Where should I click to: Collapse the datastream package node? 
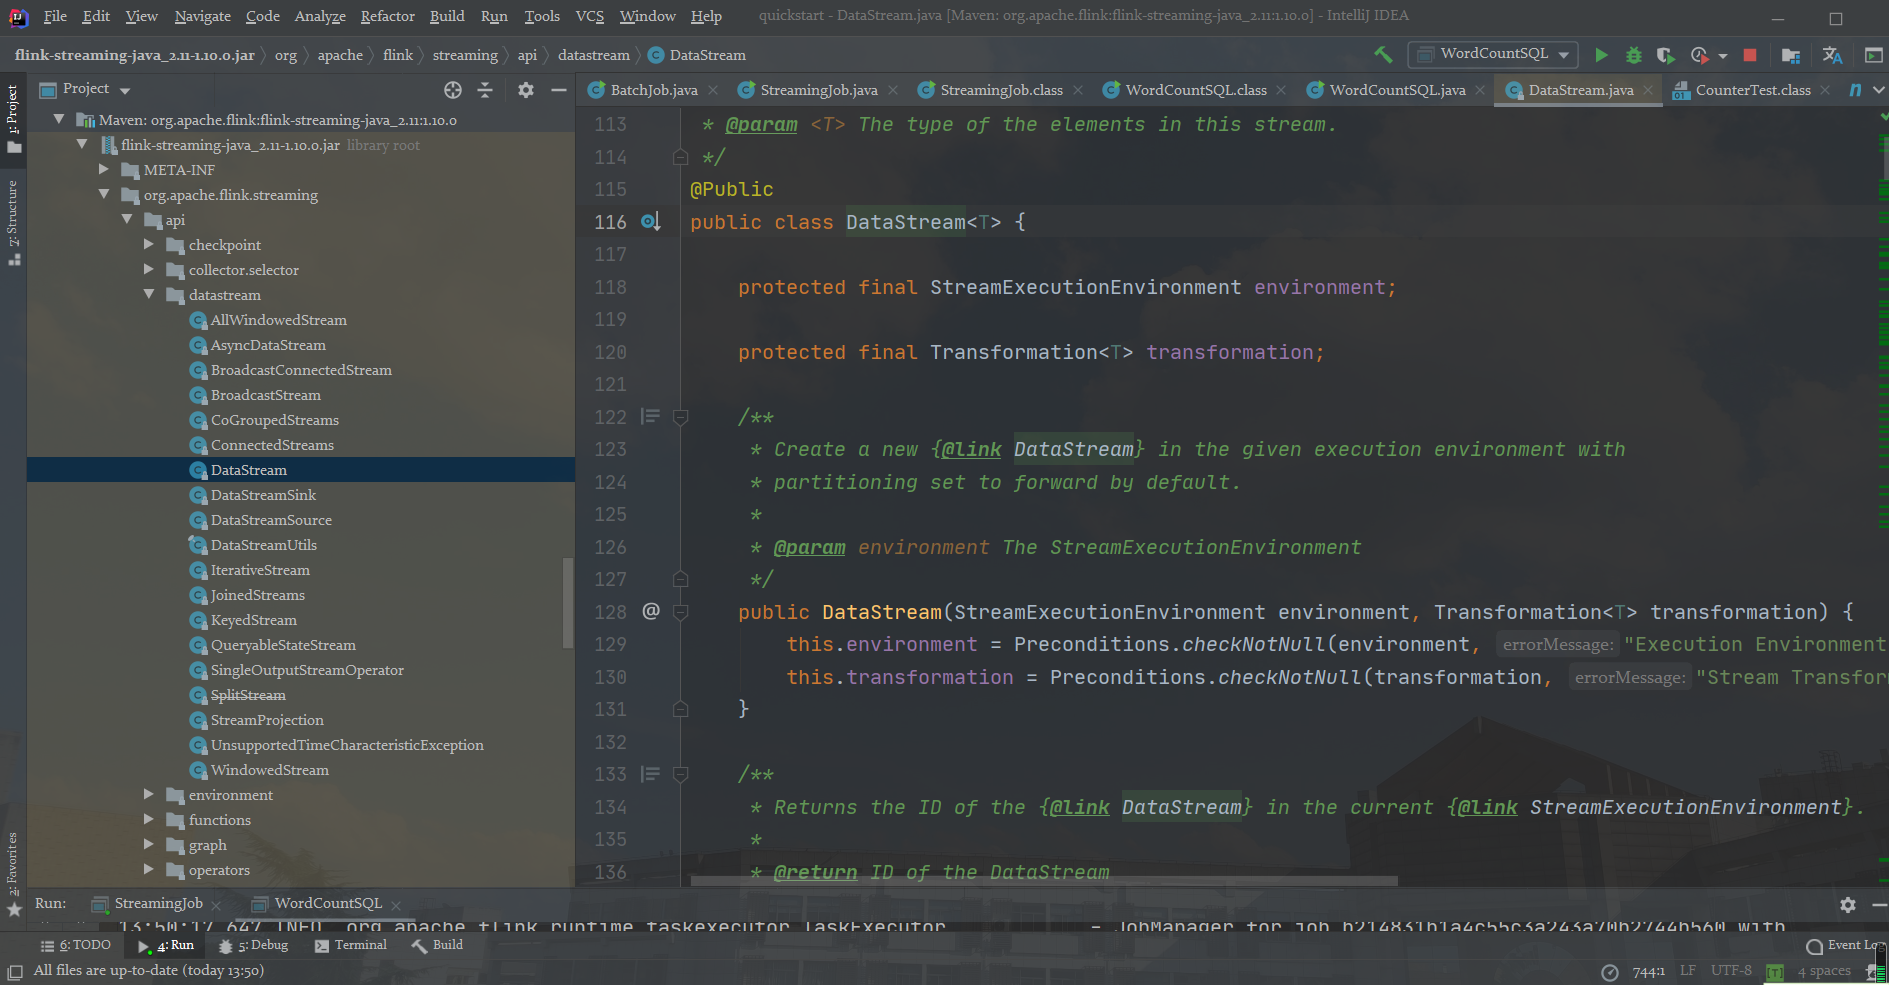(149, 294)
